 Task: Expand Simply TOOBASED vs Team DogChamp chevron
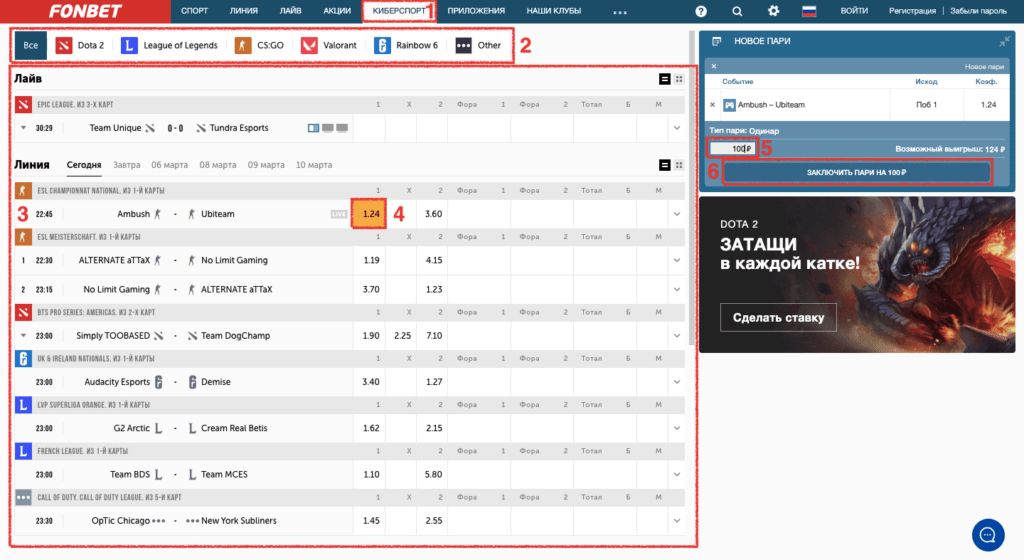pyautogui.click(x=677, y=336)
